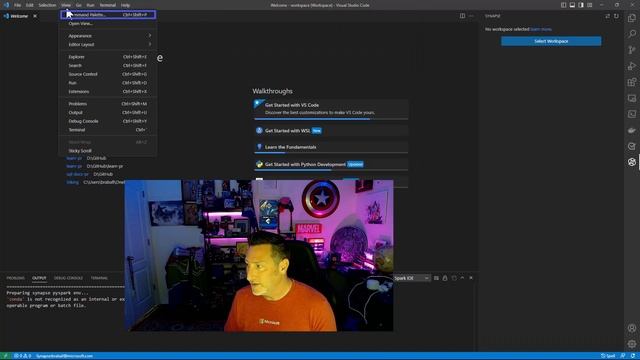Open the Get Started with WSL walkthrough
Viewport: 640px width, 360px height.
331,131
